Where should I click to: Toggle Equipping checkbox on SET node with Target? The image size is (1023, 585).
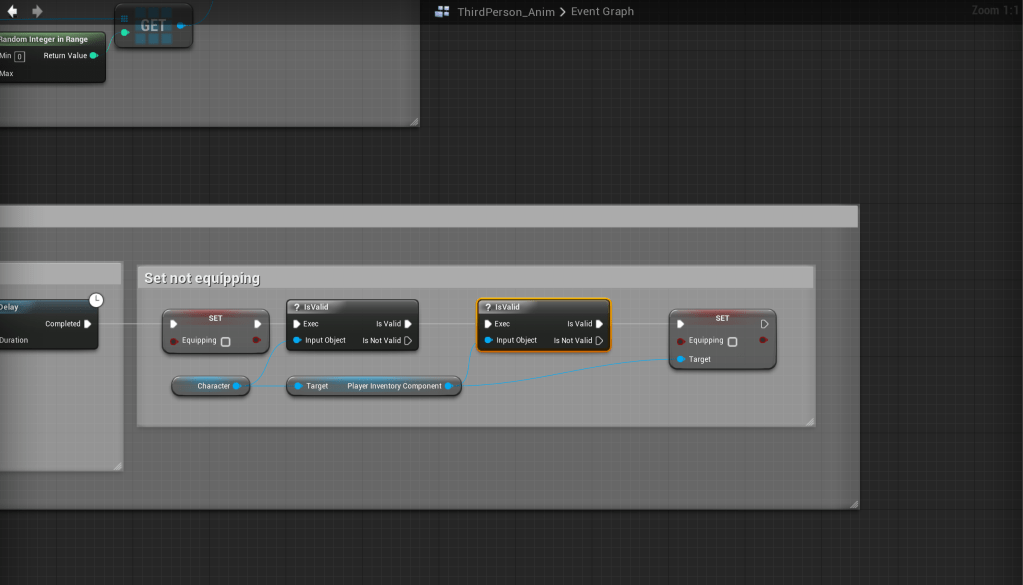(x=733, y=342)
